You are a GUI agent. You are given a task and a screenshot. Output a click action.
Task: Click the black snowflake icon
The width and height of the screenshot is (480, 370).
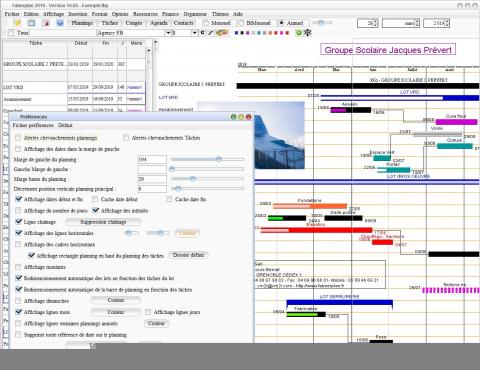[307, 33]
